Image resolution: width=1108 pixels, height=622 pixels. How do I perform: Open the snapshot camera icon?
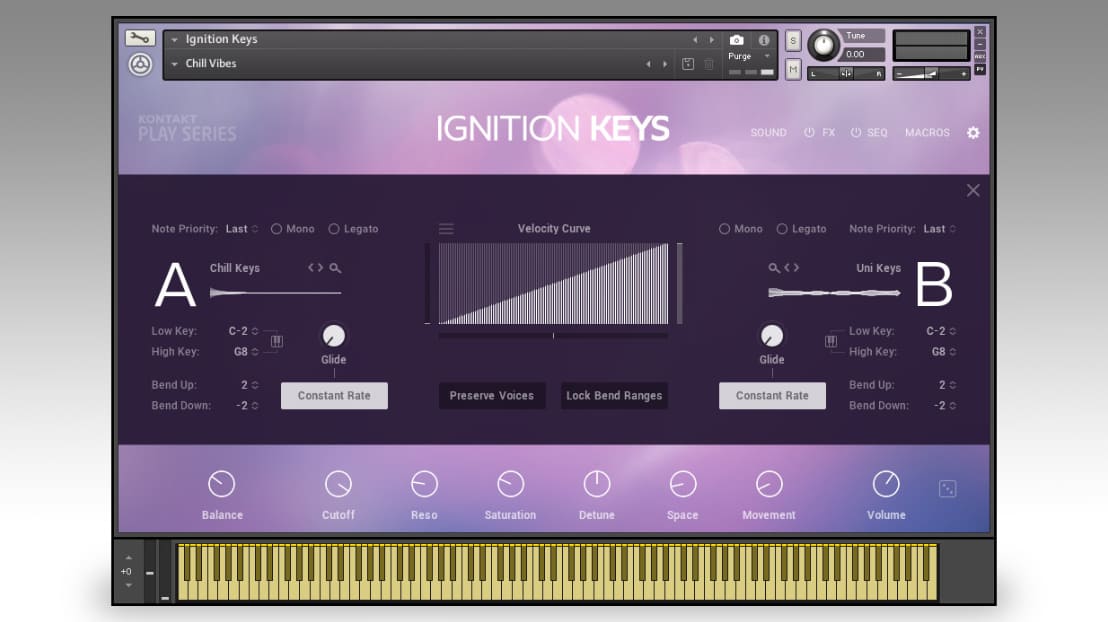pyautogui.click(x=736, y=41)
